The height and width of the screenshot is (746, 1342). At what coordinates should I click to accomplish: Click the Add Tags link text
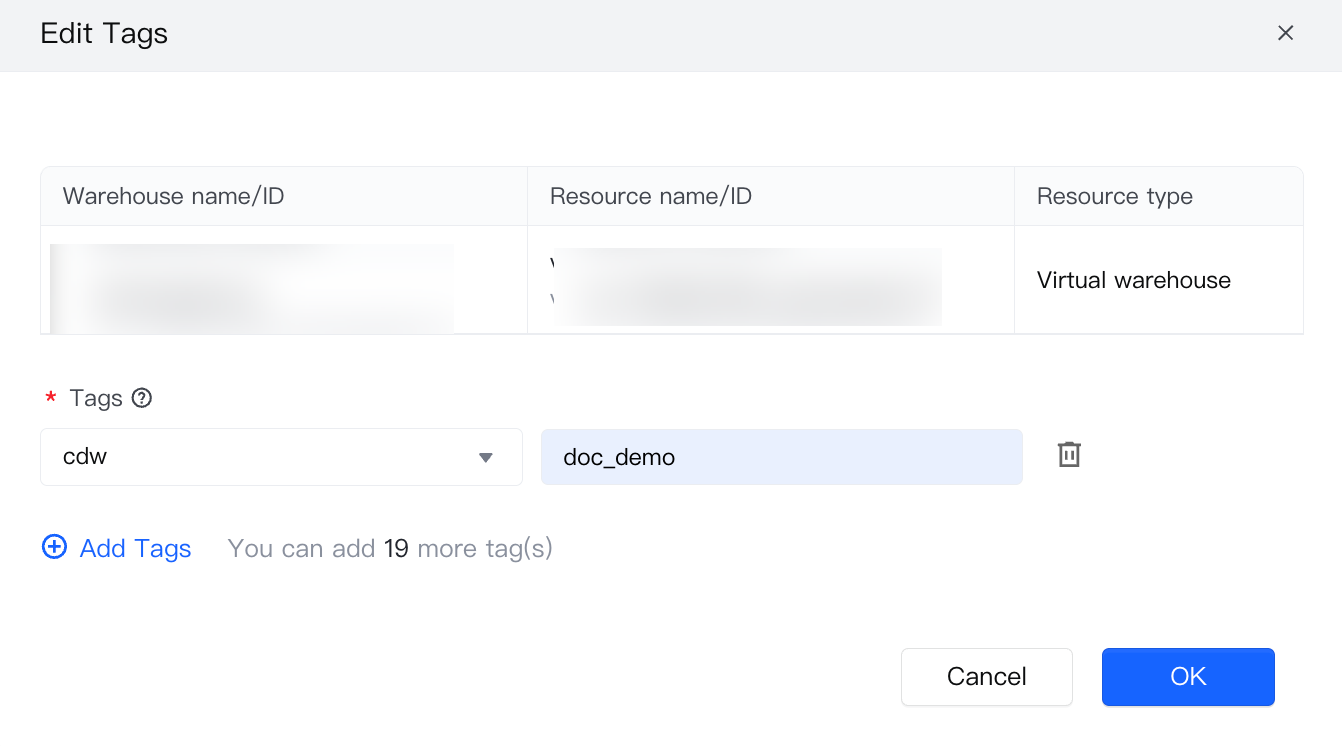point(135,548)
